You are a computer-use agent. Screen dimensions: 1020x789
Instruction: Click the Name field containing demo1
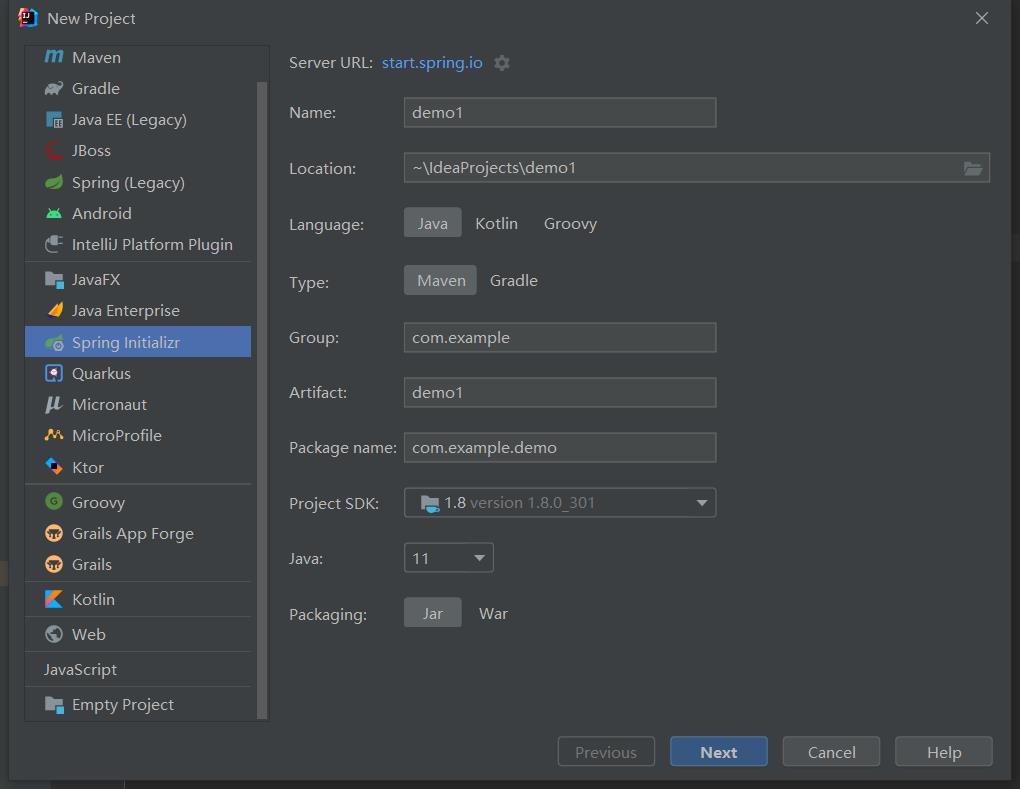[x=560, y=113]
